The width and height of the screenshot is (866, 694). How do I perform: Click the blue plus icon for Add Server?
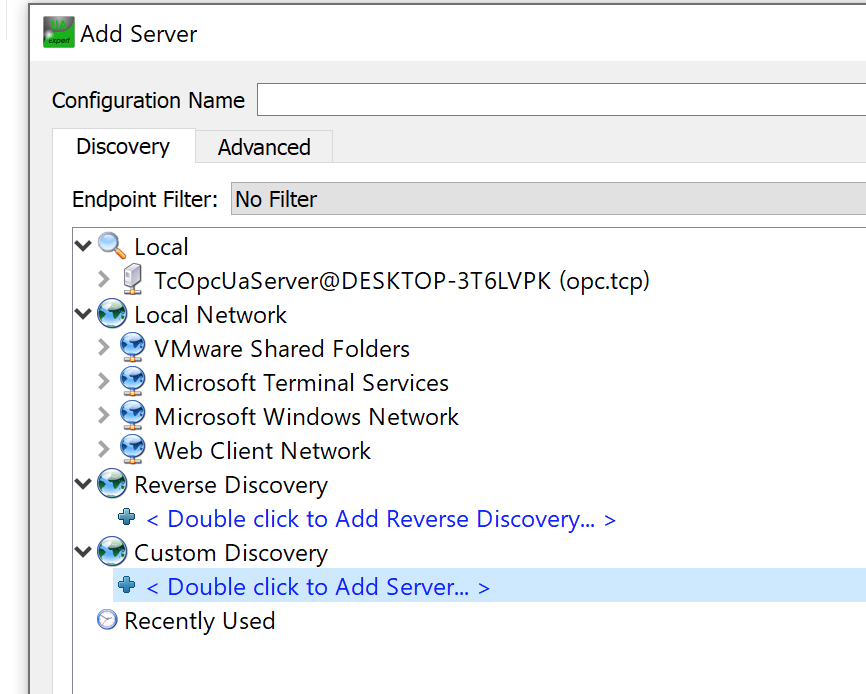coord(126,585)
